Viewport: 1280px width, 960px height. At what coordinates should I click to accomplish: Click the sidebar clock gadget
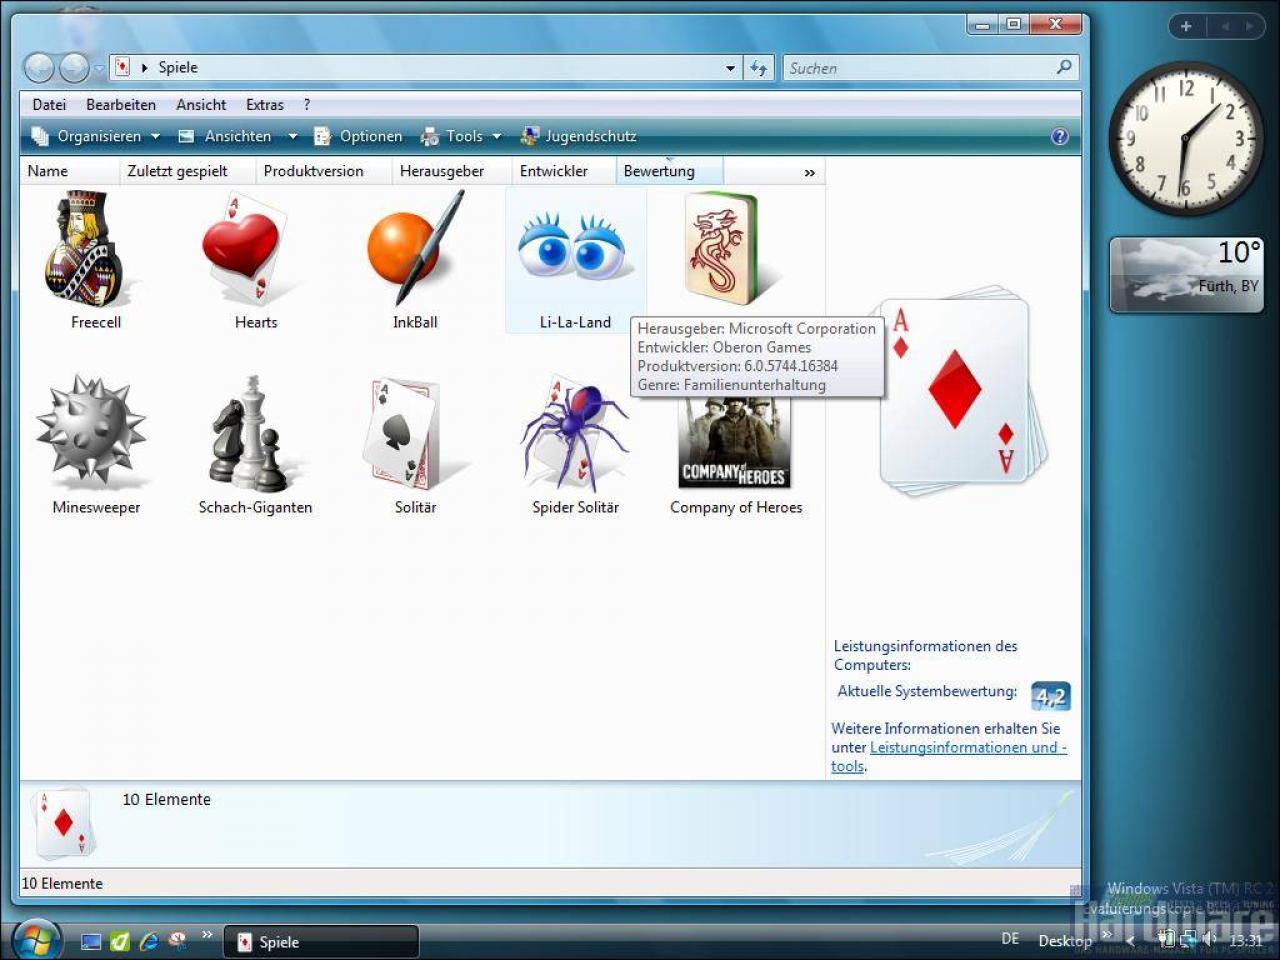[x=1186, y=139]
